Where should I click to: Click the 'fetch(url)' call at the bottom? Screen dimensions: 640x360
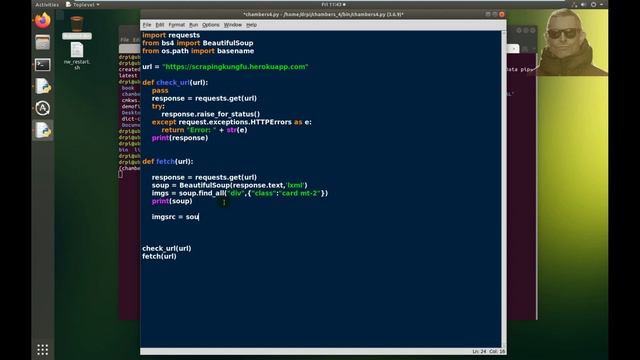tap(159, 256)
